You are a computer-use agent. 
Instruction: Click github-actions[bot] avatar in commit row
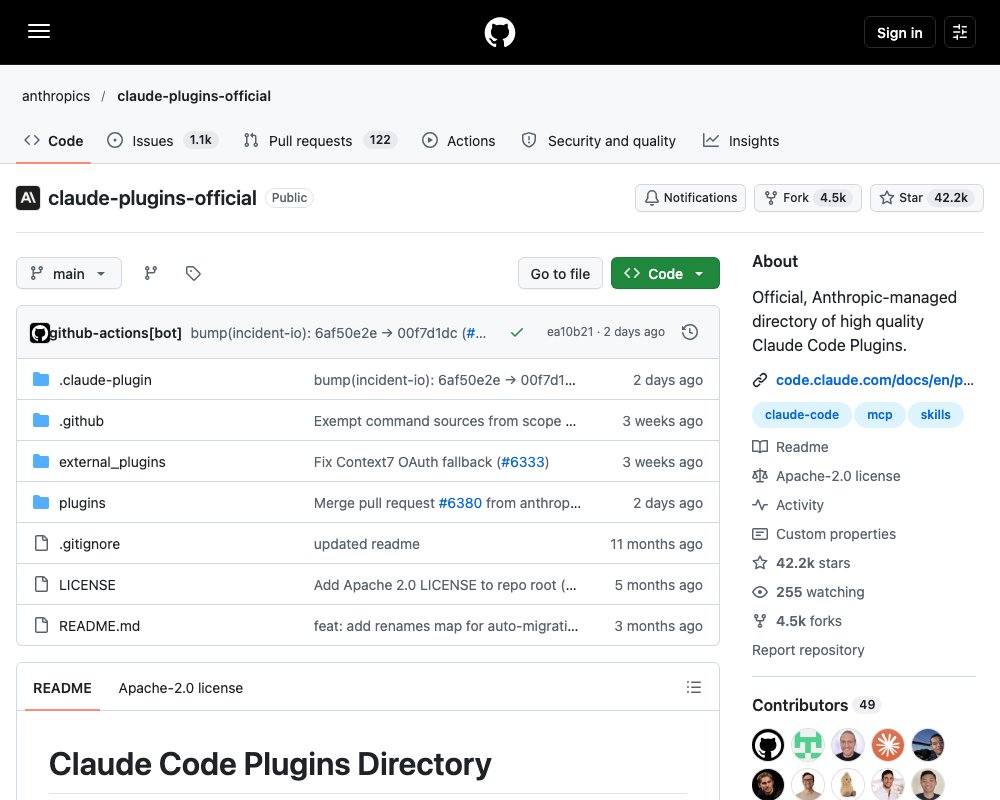click(40, 332)
